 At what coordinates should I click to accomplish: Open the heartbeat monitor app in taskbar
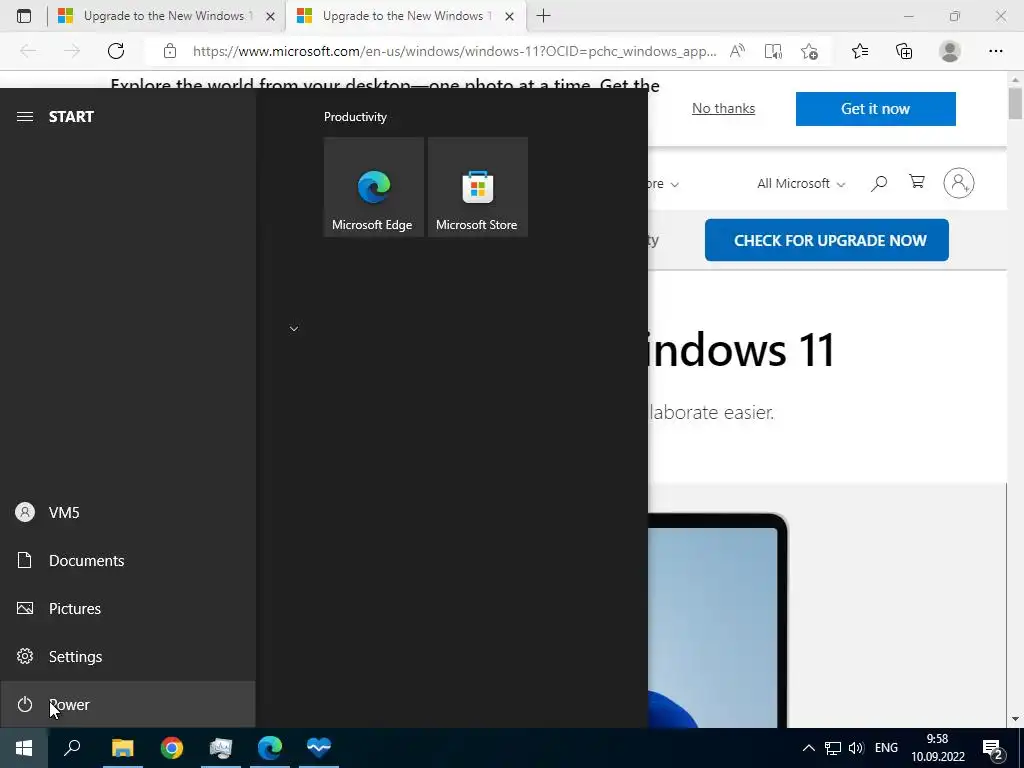319,748
